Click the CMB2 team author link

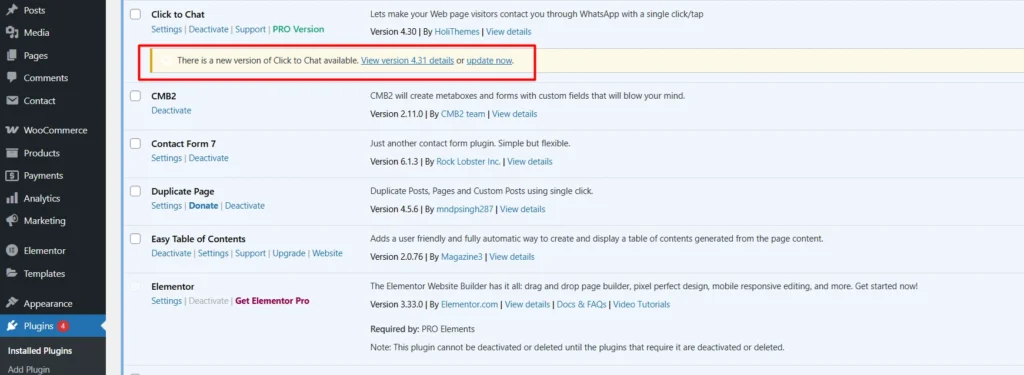click(x=463, y=114)
